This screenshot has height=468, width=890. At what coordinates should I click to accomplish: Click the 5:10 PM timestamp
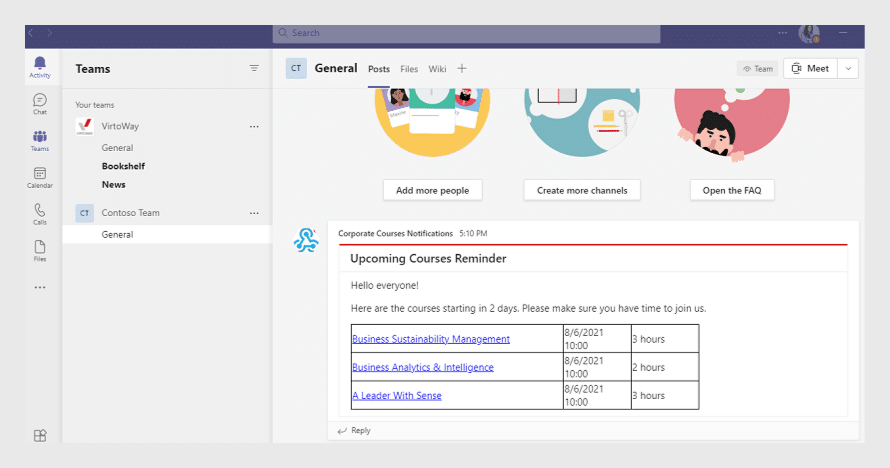pyautogui.click(x=473, y=234)
